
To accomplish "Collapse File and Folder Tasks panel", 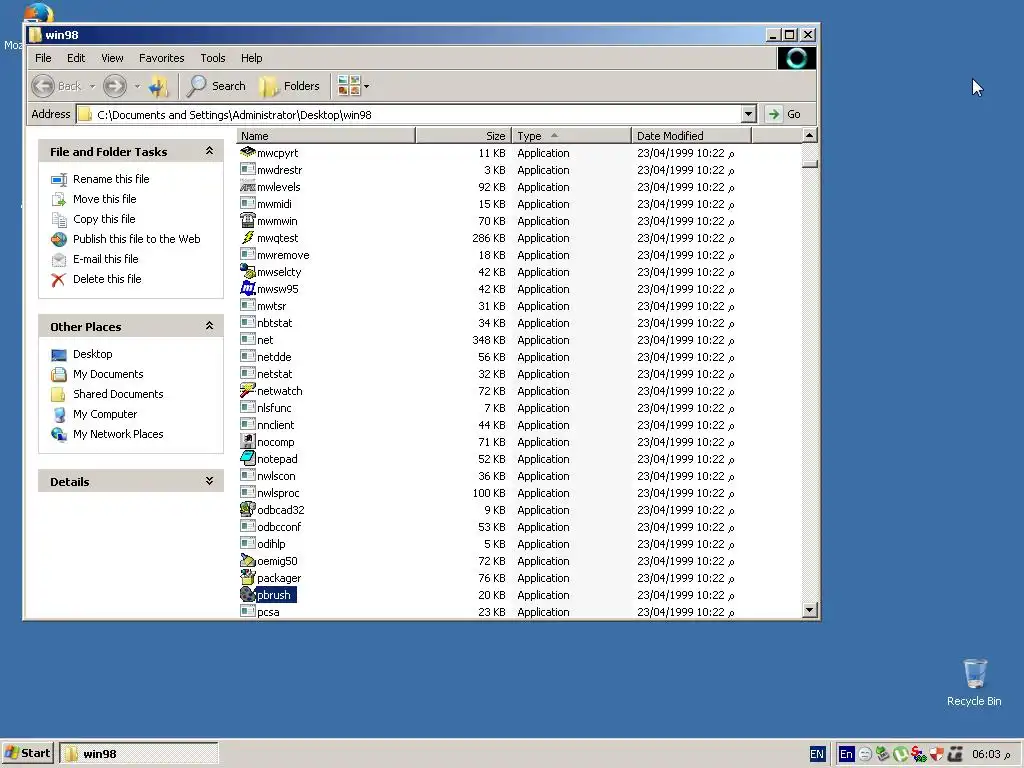I will click(209, 151).
